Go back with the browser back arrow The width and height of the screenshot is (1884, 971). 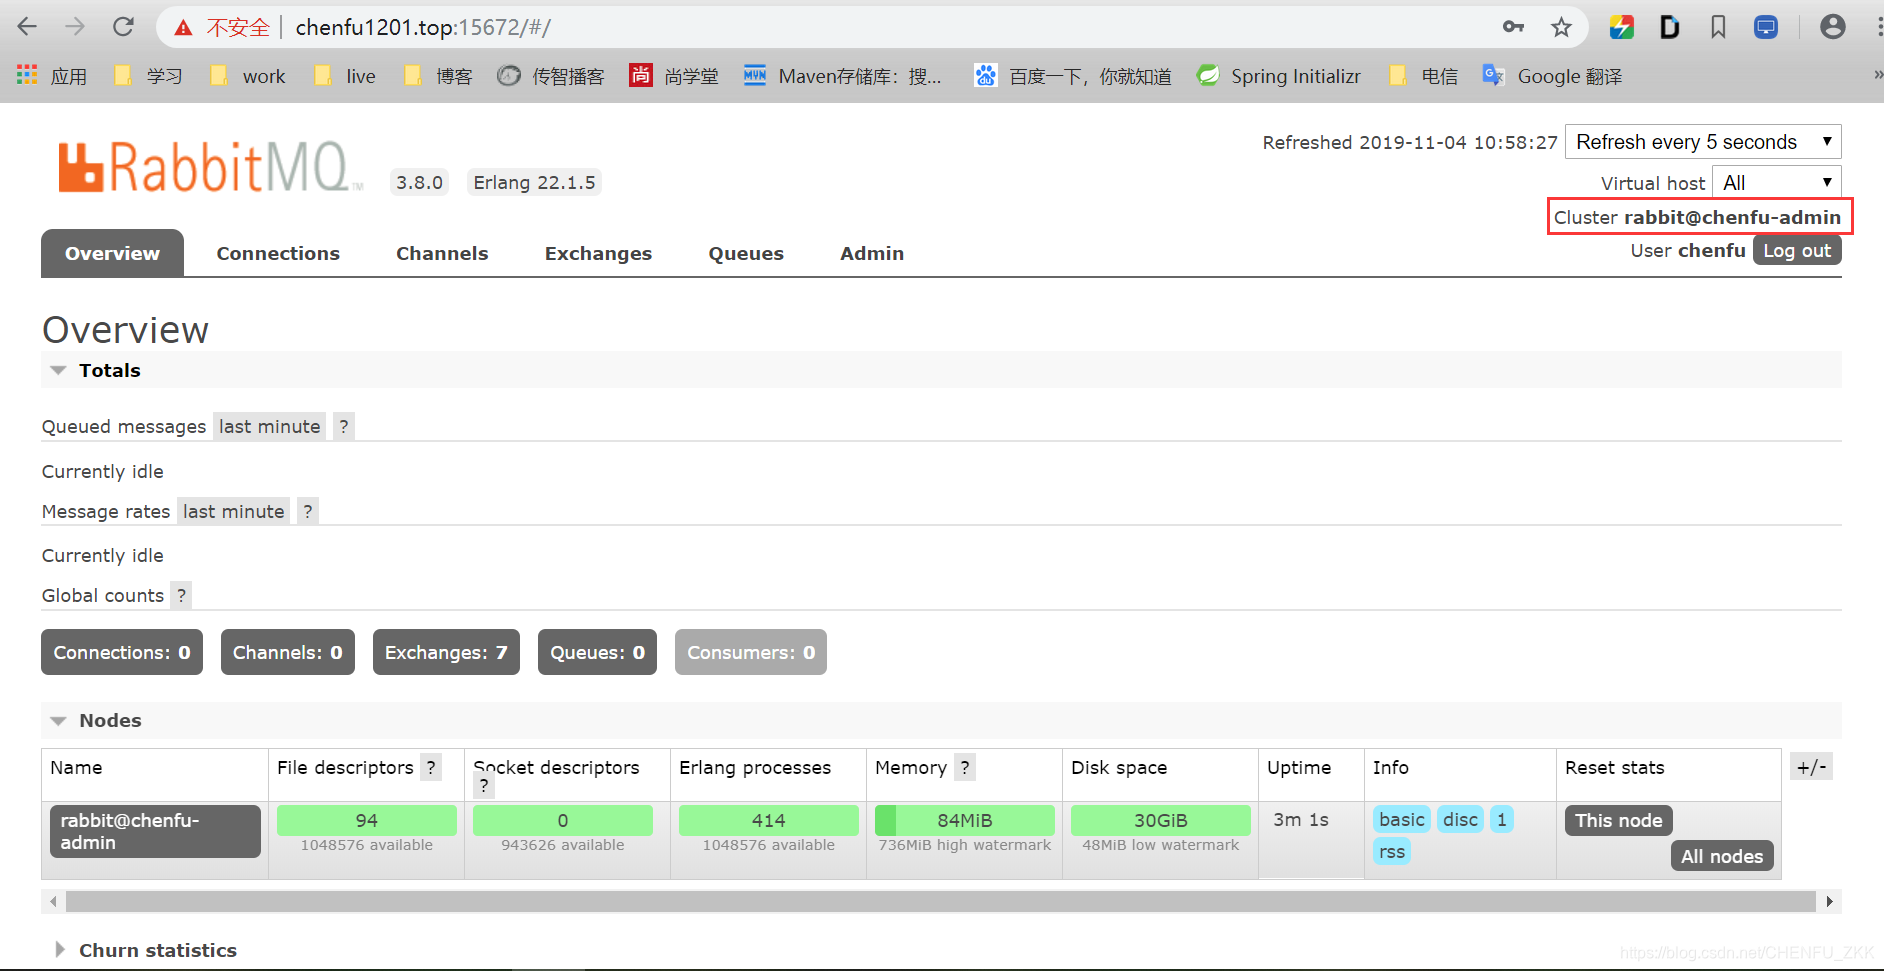(x=27, y=27)
